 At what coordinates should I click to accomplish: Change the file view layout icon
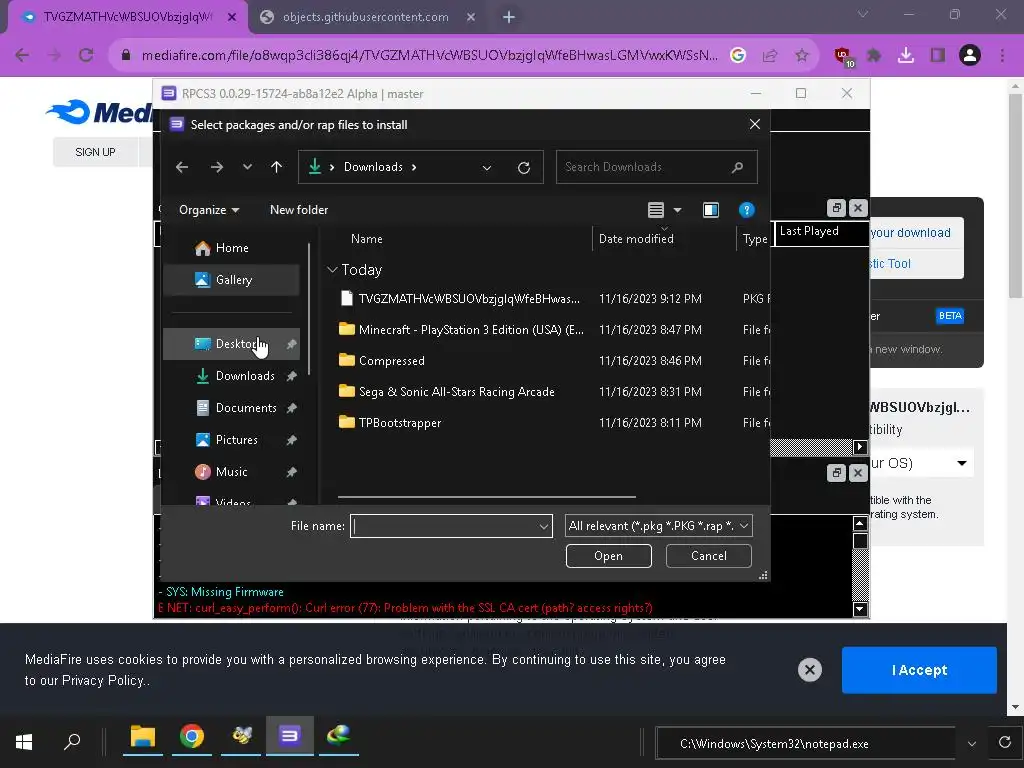click(x=656, y=210)
